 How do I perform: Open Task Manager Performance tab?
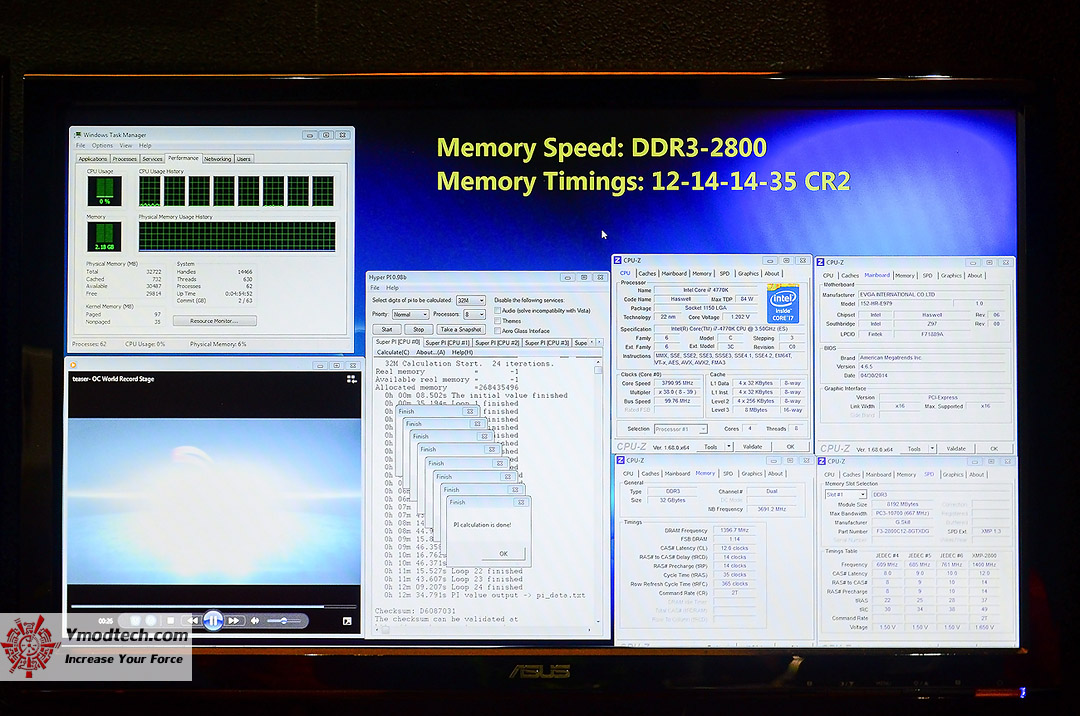pyautogui.click(x=183, y=158)
